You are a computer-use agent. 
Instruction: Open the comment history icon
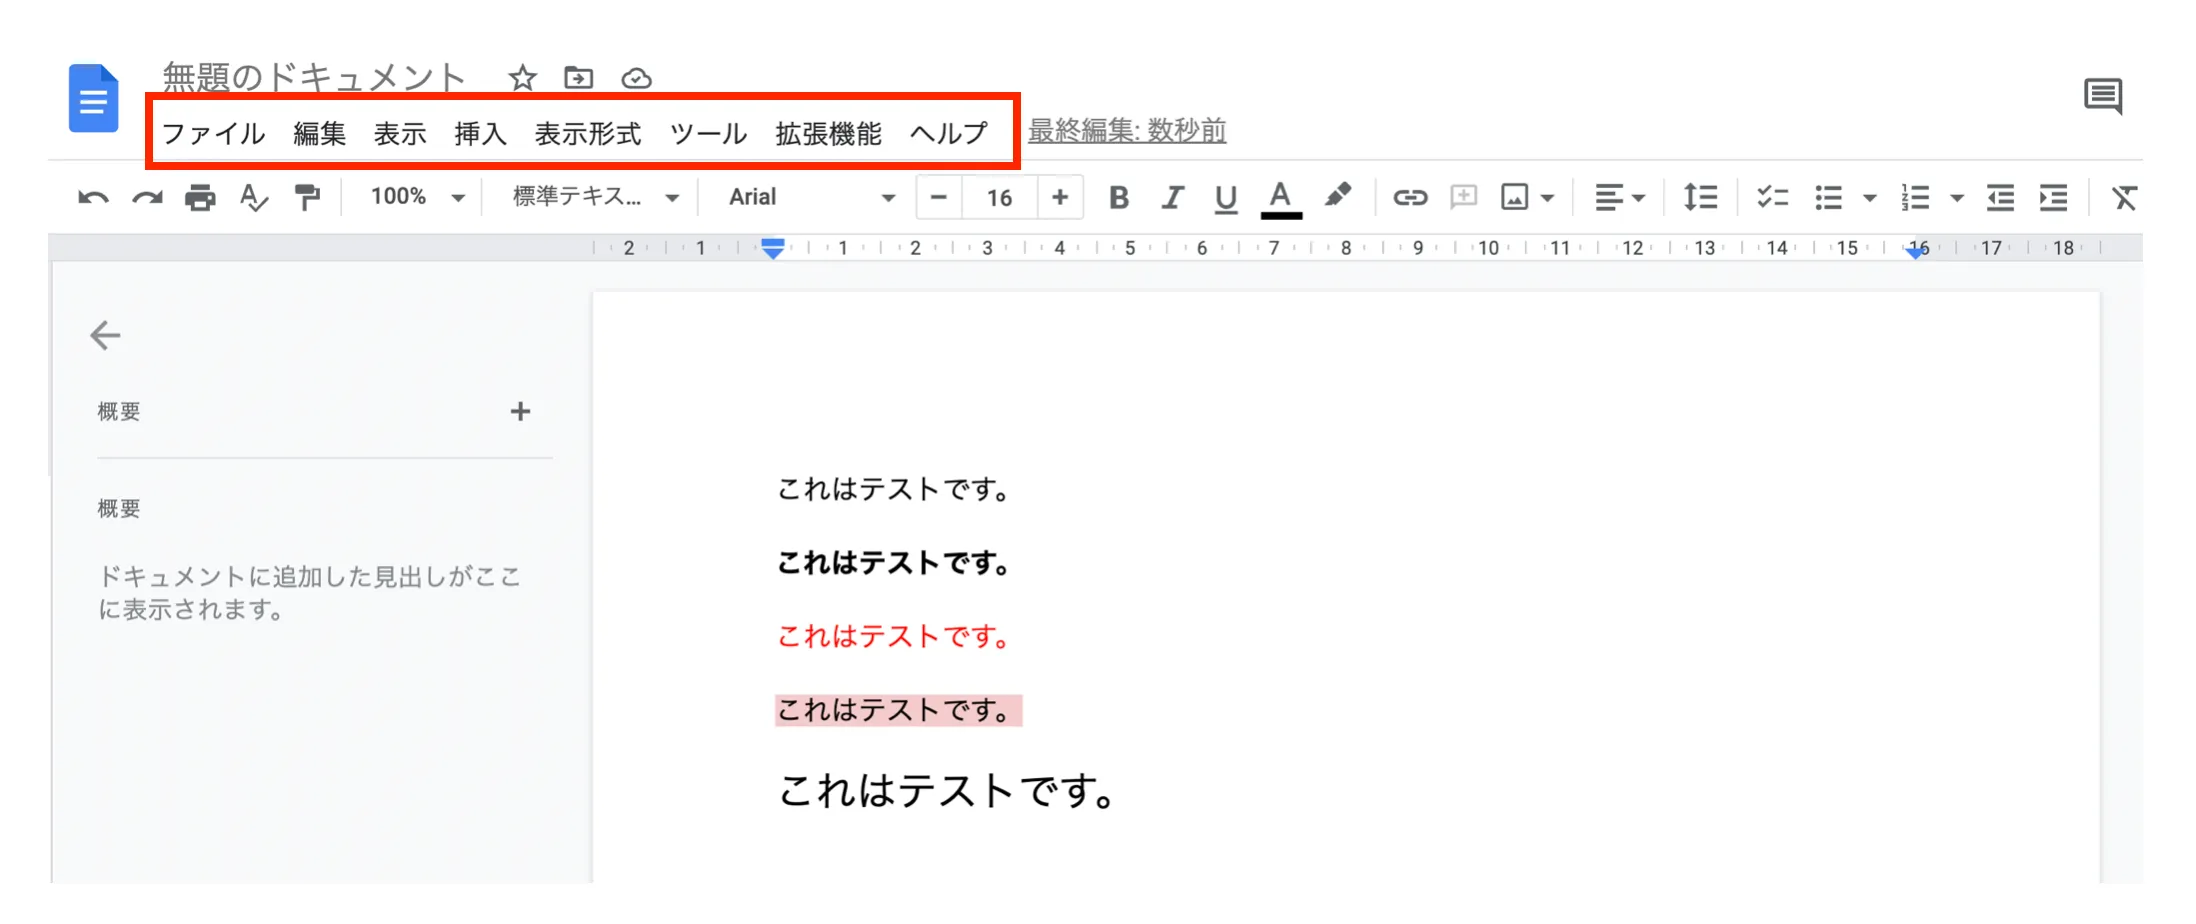[x=2103, y=96]
